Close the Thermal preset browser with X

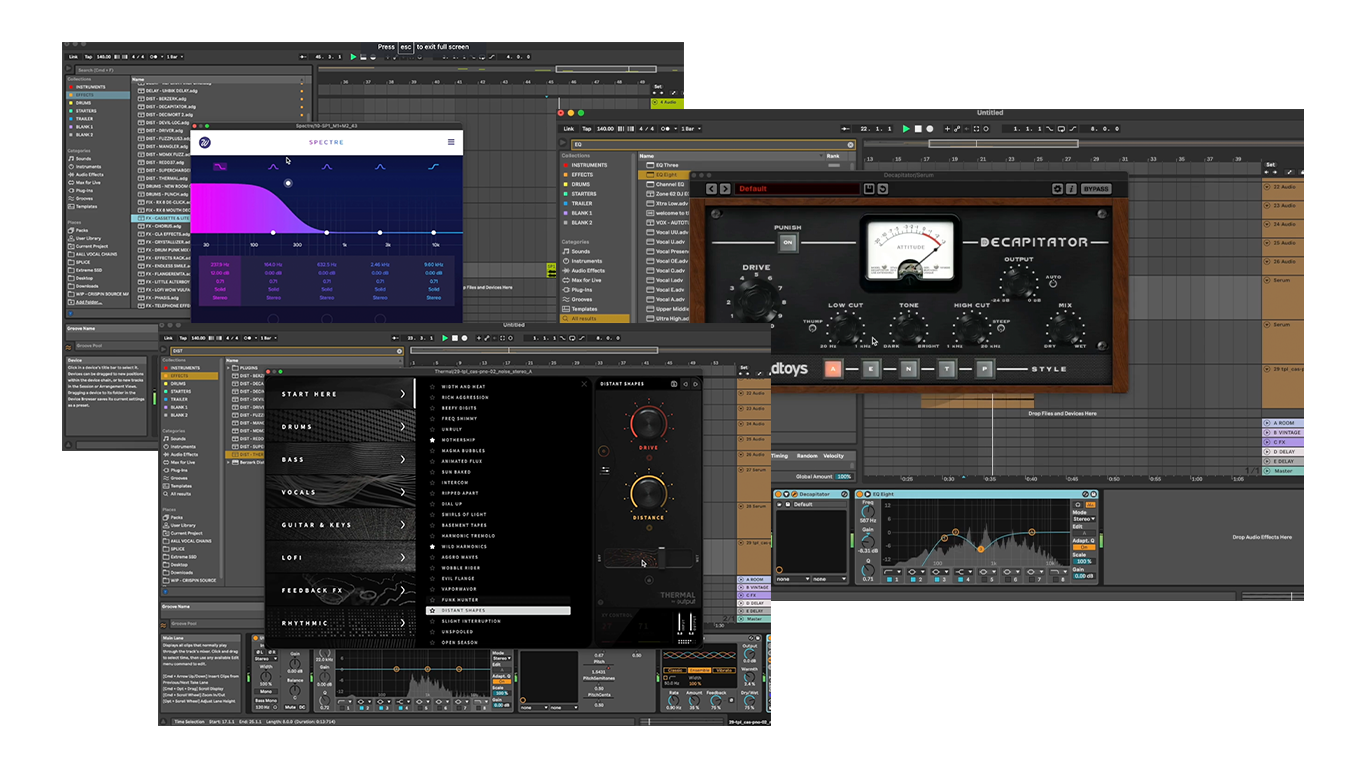(585, 384)
